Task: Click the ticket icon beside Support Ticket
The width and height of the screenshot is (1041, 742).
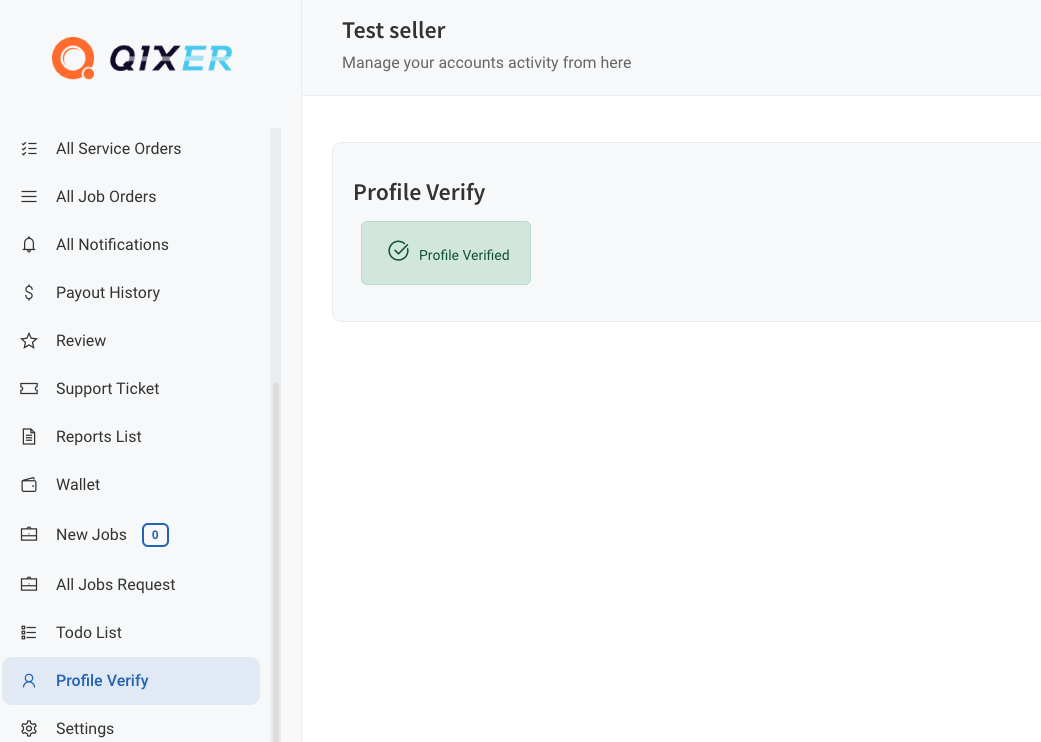Action: coord(29,389)
